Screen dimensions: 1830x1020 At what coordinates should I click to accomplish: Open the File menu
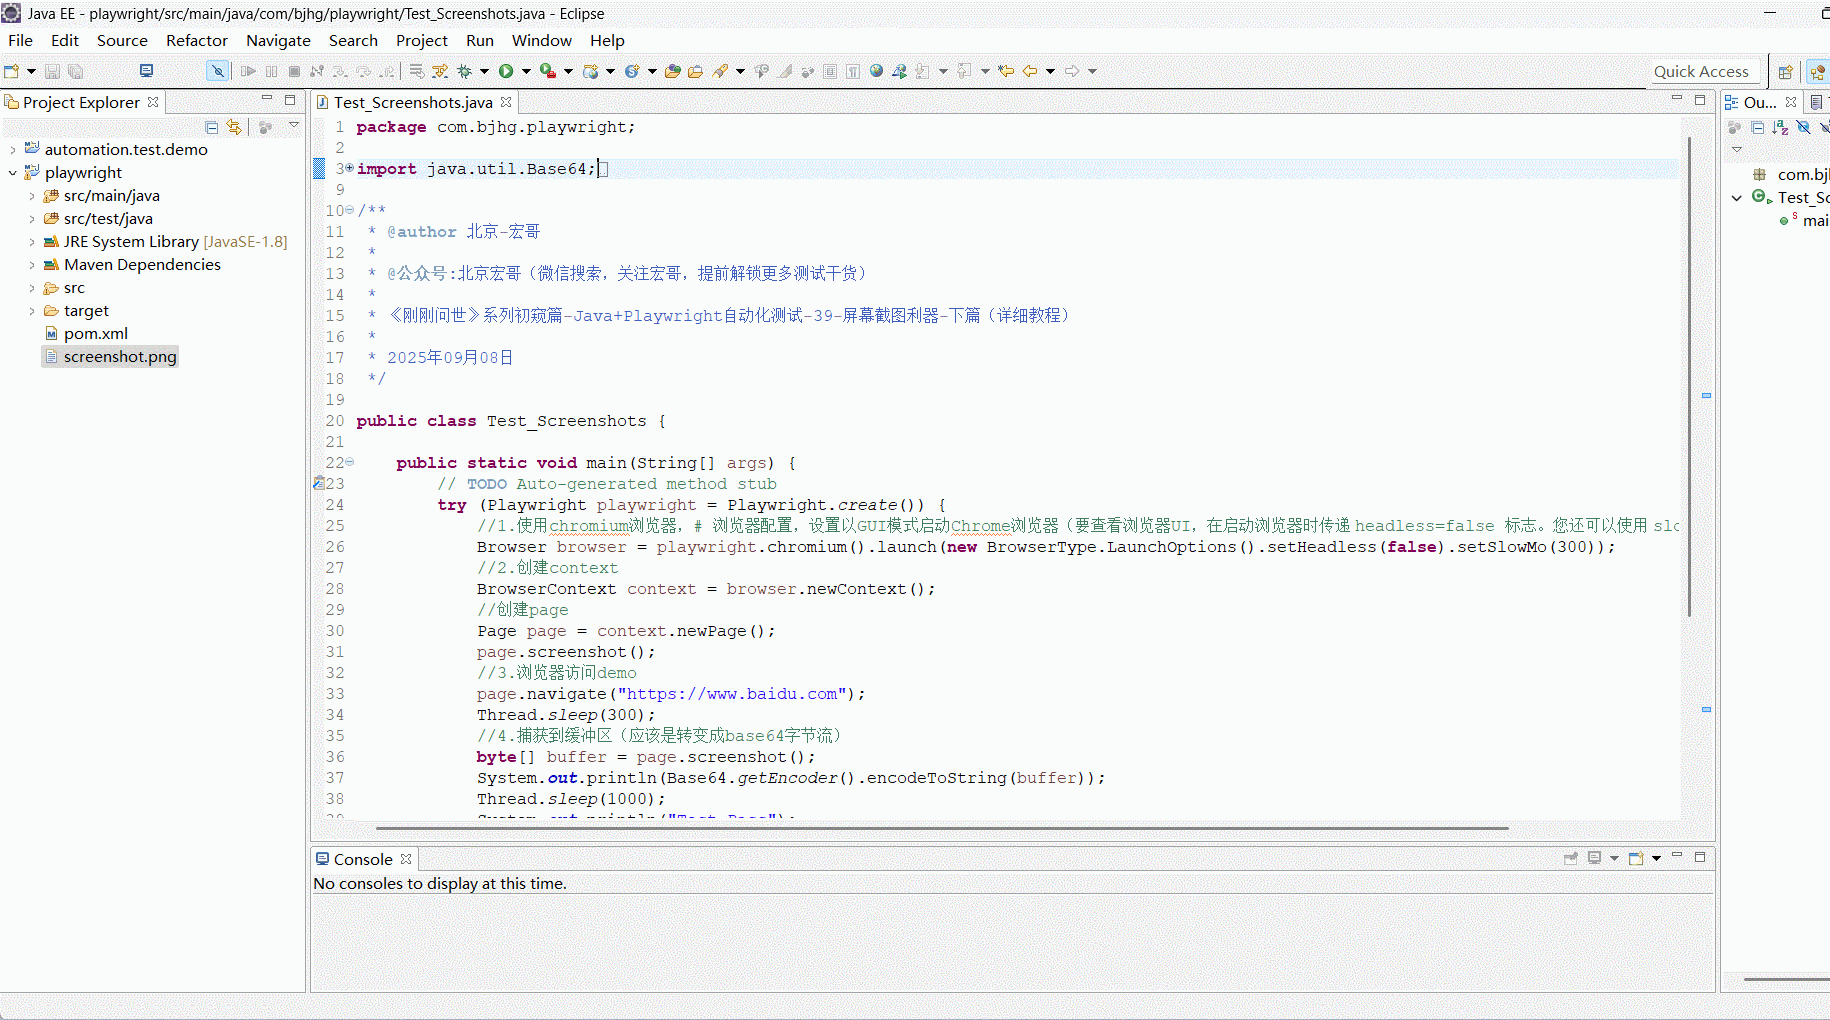(20, 40)
